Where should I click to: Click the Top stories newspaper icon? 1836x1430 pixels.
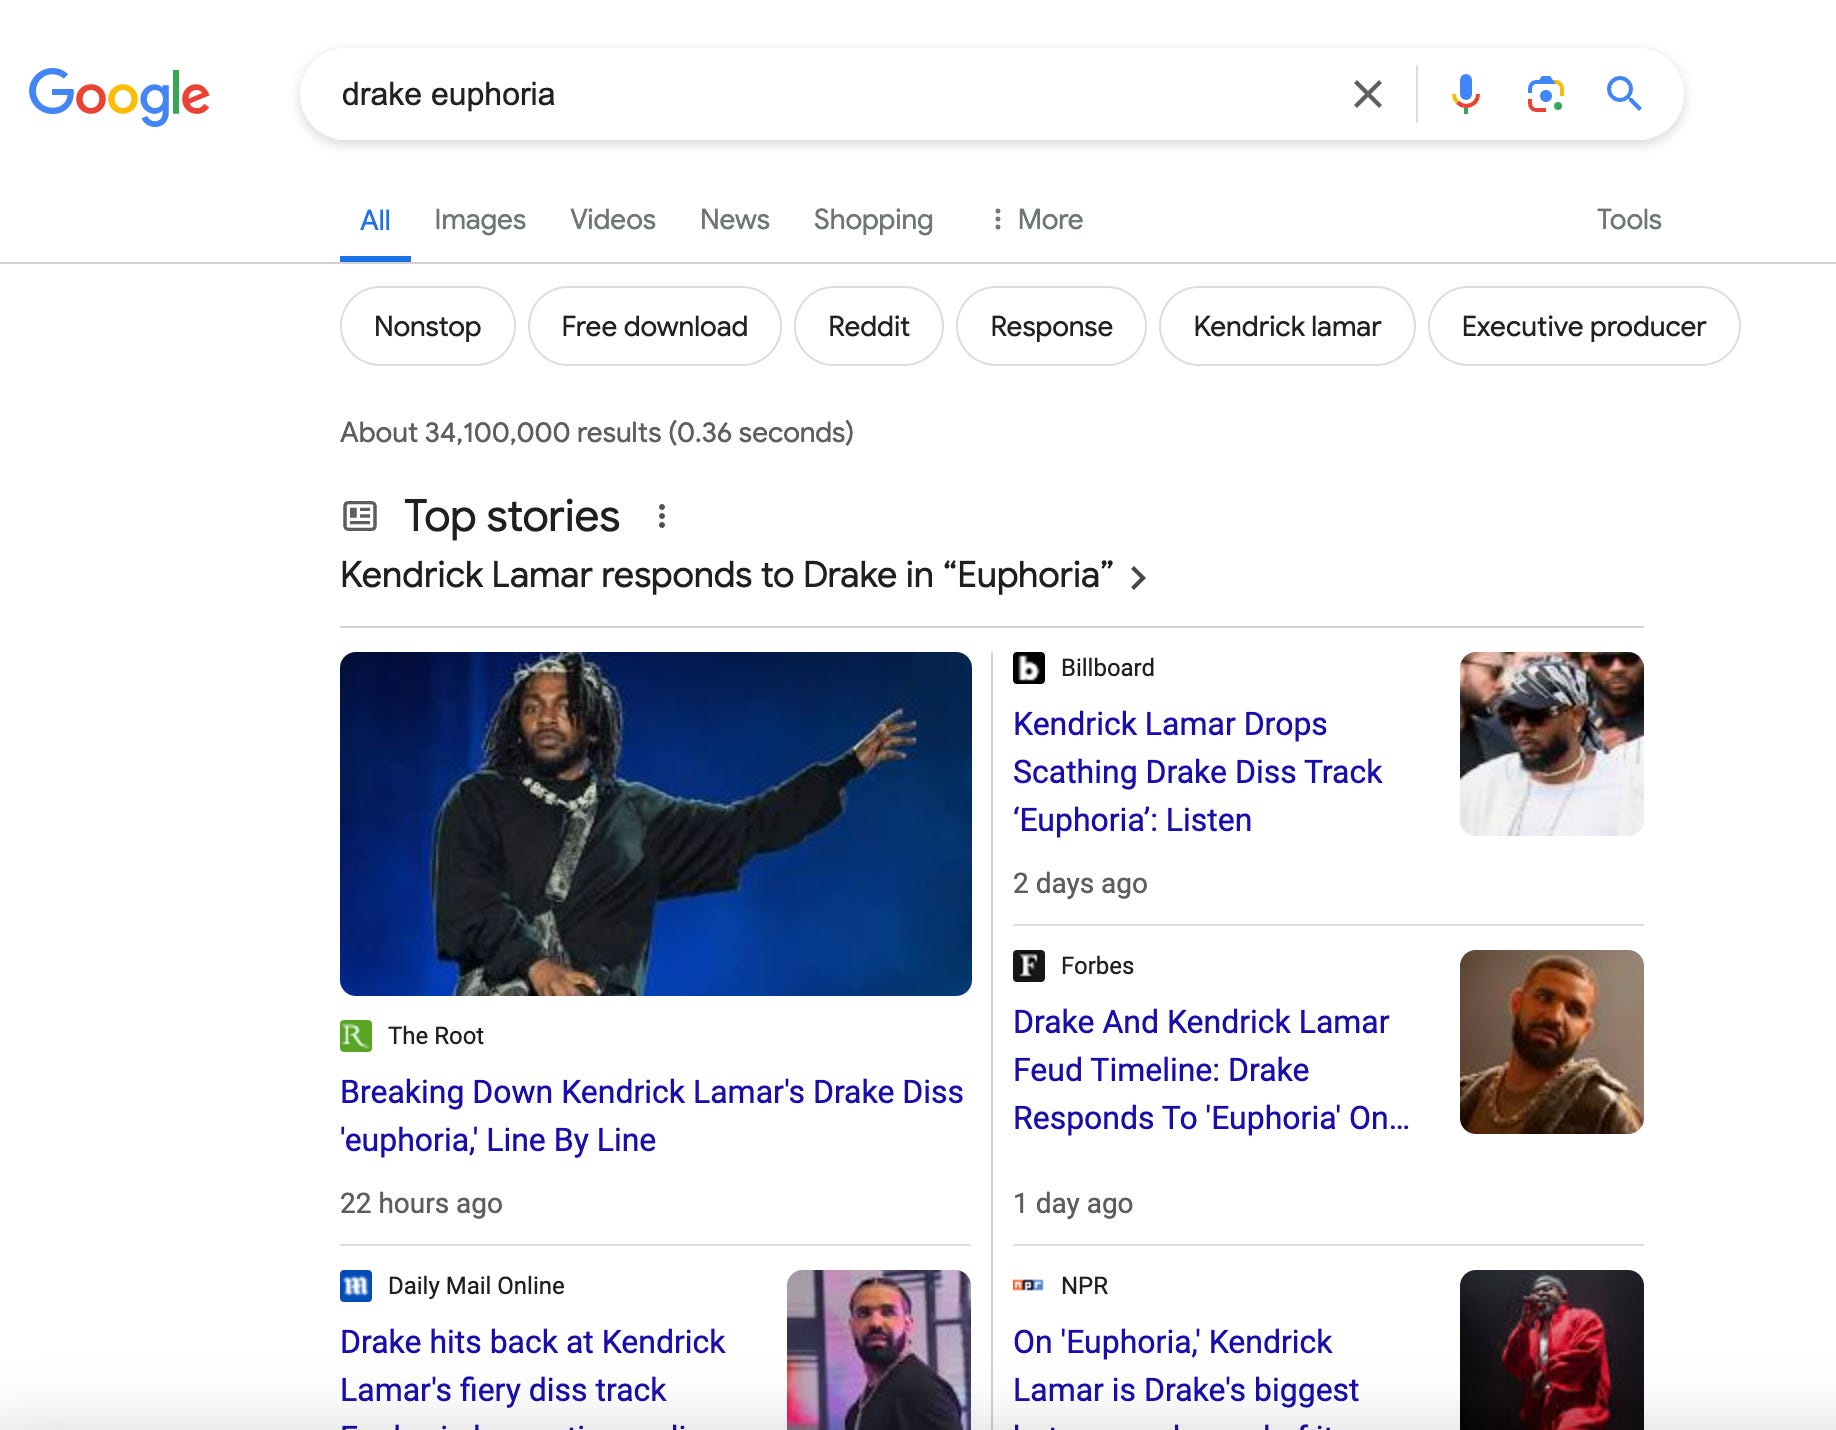tap(360, 516)
